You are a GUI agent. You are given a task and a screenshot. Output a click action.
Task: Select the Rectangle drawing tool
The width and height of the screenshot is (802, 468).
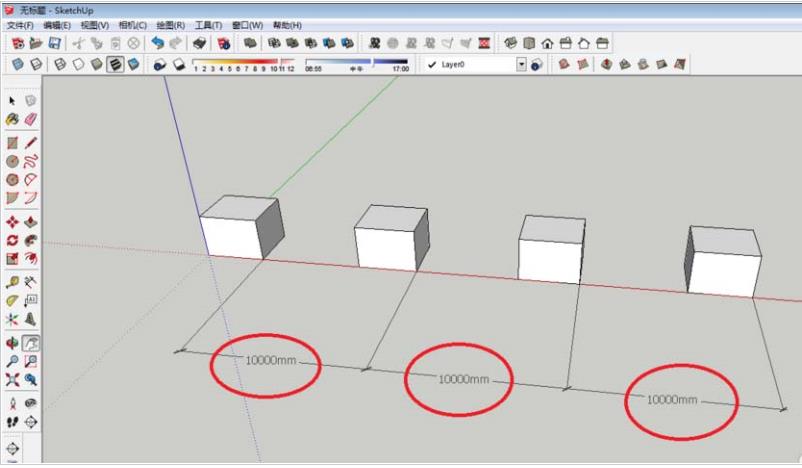click(12, 143)
